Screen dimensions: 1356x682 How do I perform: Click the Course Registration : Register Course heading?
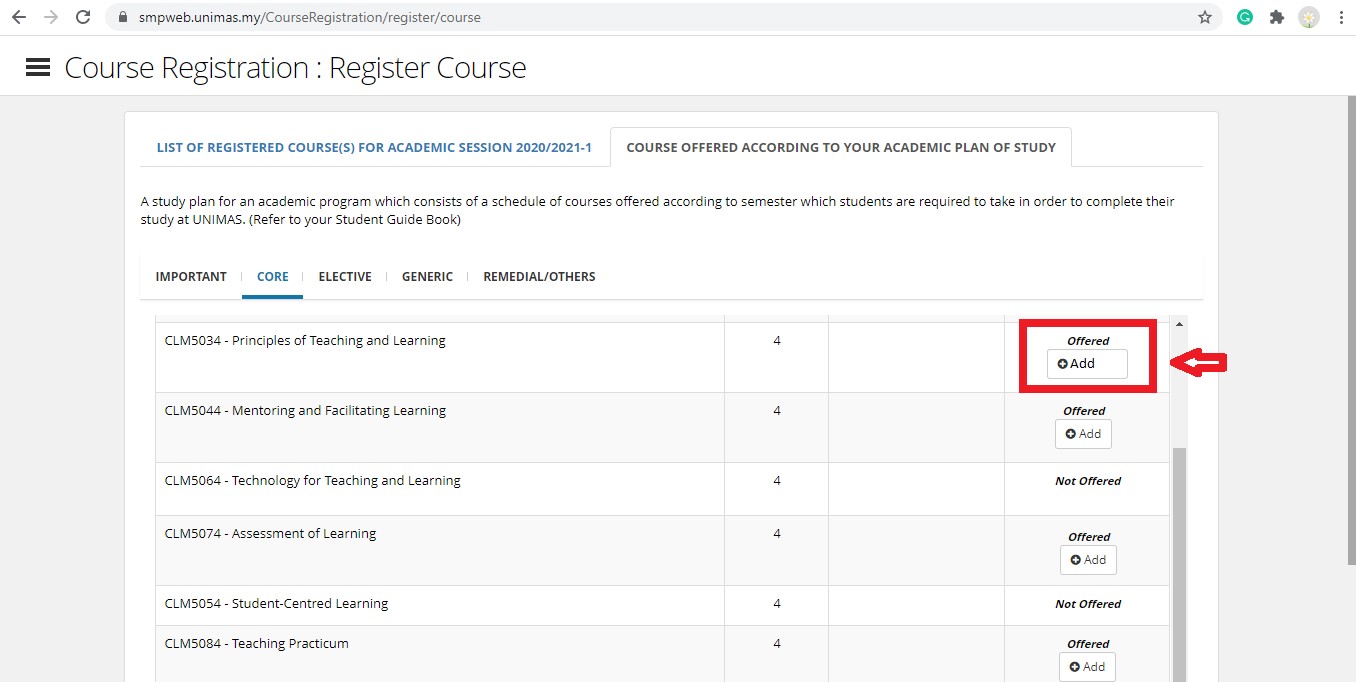(295, 68)
